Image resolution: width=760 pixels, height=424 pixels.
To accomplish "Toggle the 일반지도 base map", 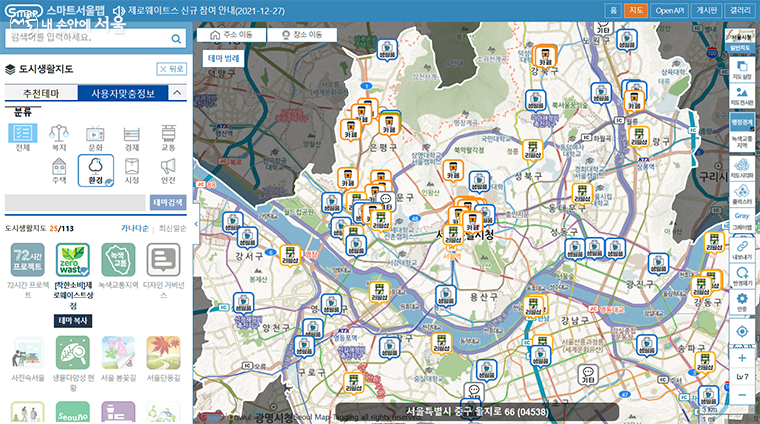I will [741, 47].
